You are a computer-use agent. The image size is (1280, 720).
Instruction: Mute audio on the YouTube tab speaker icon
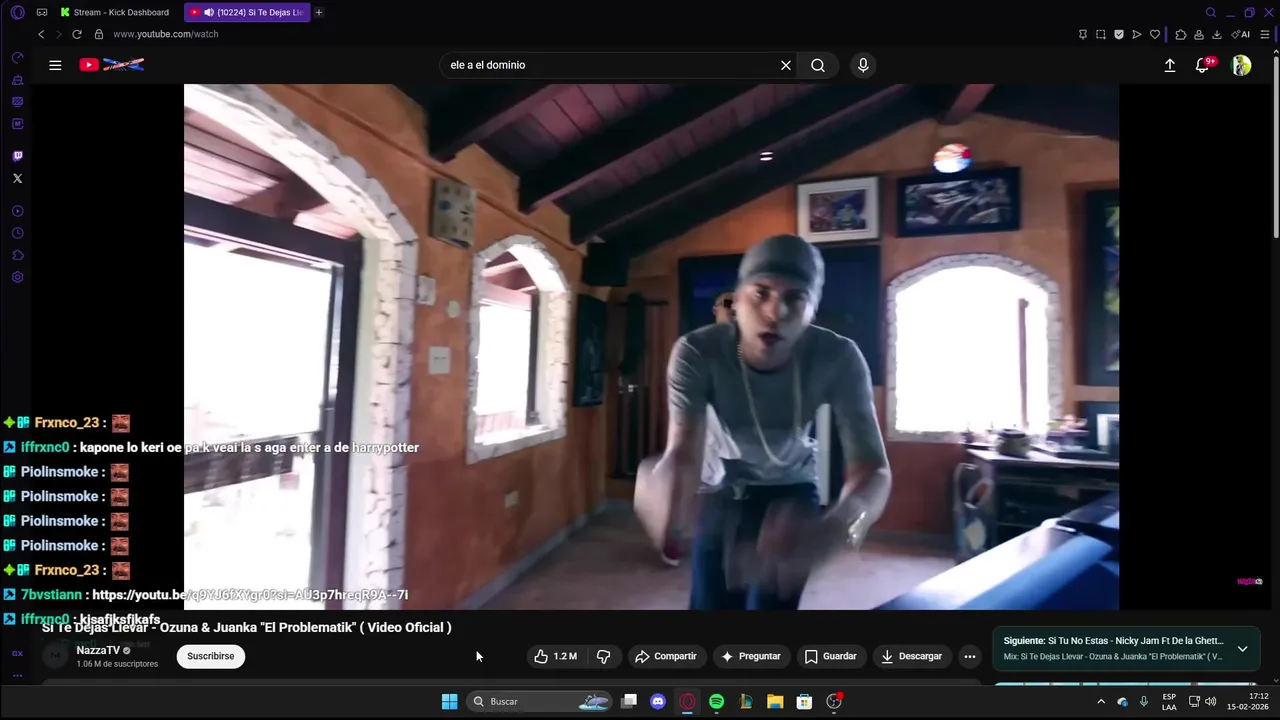[x=208, y=12]
